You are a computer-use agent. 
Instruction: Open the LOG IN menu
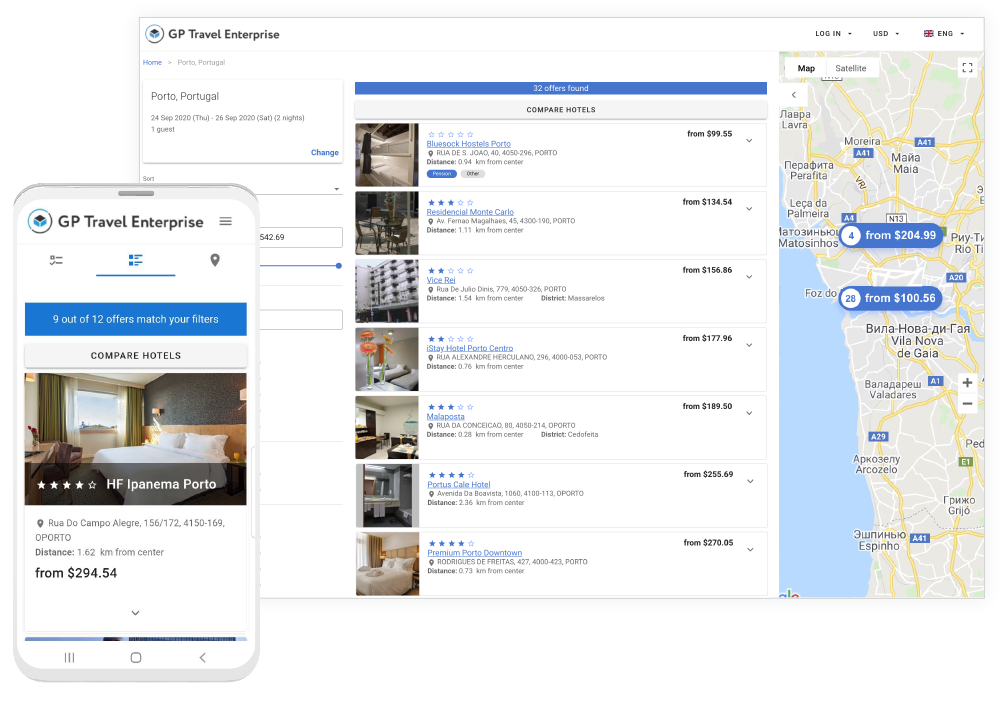tap(831, 33)
